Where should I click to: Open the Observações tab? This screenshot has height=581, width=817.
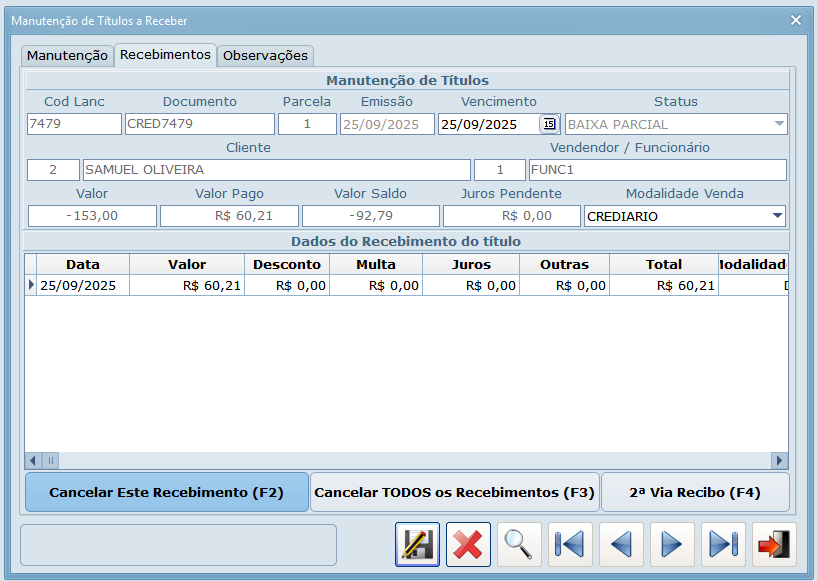[x=266, y=56]
